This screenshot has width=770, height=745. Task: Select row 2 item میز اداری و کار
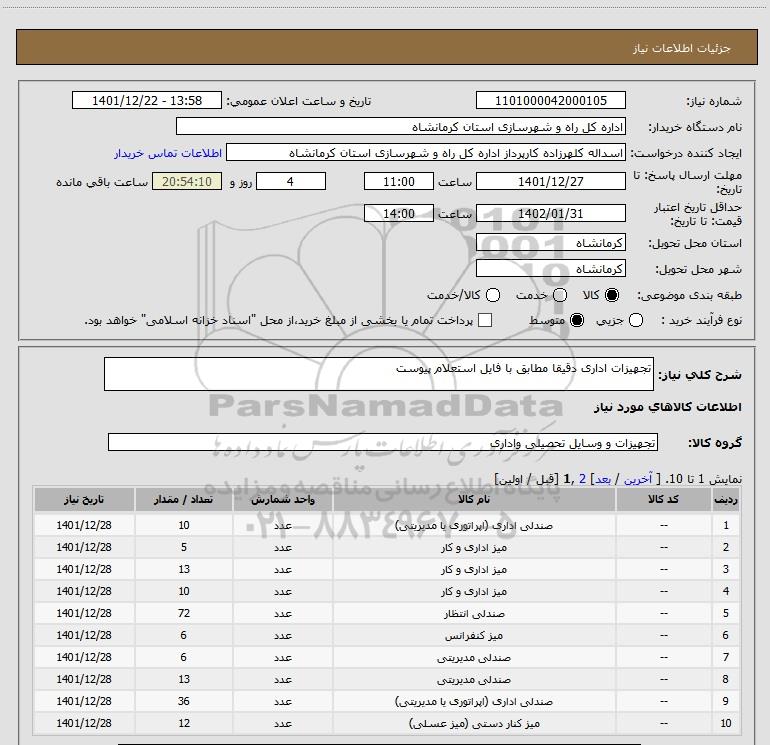click(474, 548)
